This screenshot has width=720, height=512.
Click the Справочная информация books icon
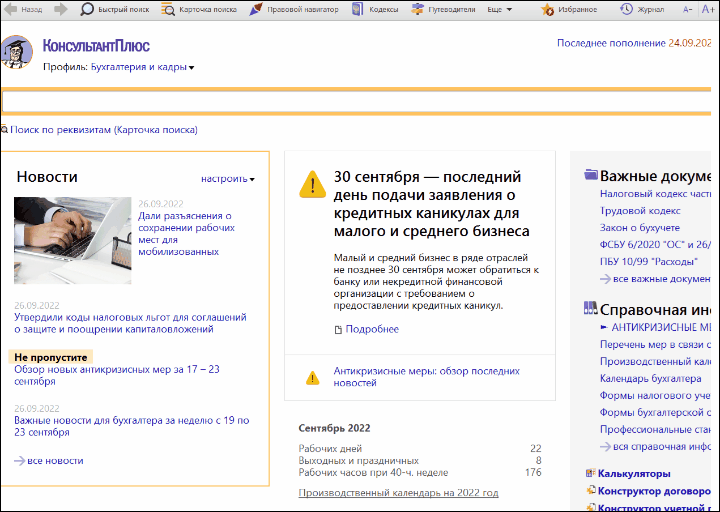(x=591, y=308)
